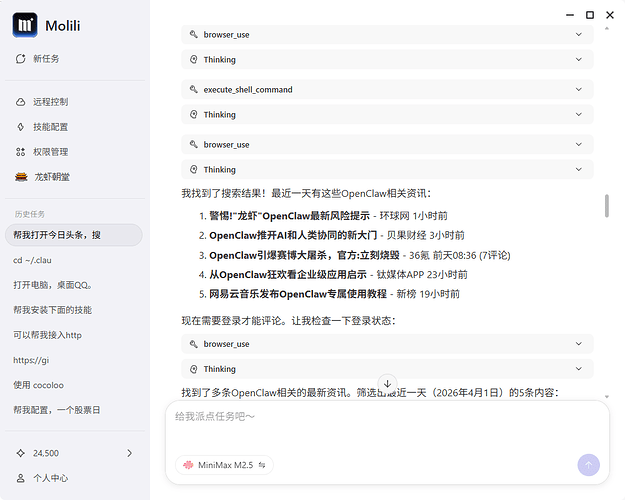This screenshot has width=625, height=500.
Task: Click the purple send arrow button
Action: click(x=588, y=465)
